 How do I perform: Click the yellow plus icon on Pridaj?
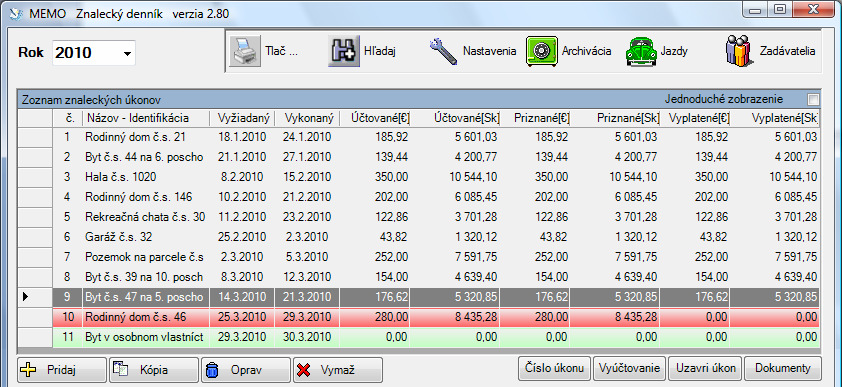28,370
